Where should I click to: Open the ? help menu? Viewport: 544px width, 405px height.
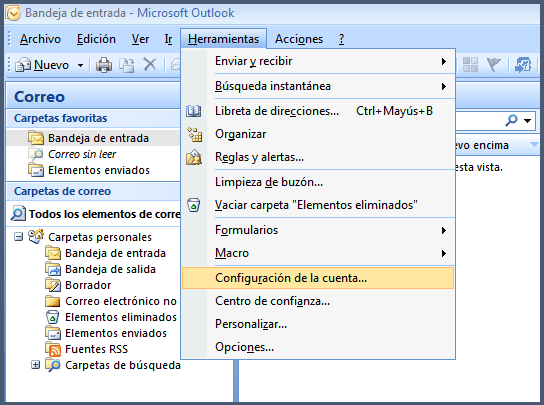[x=341, y=39]
